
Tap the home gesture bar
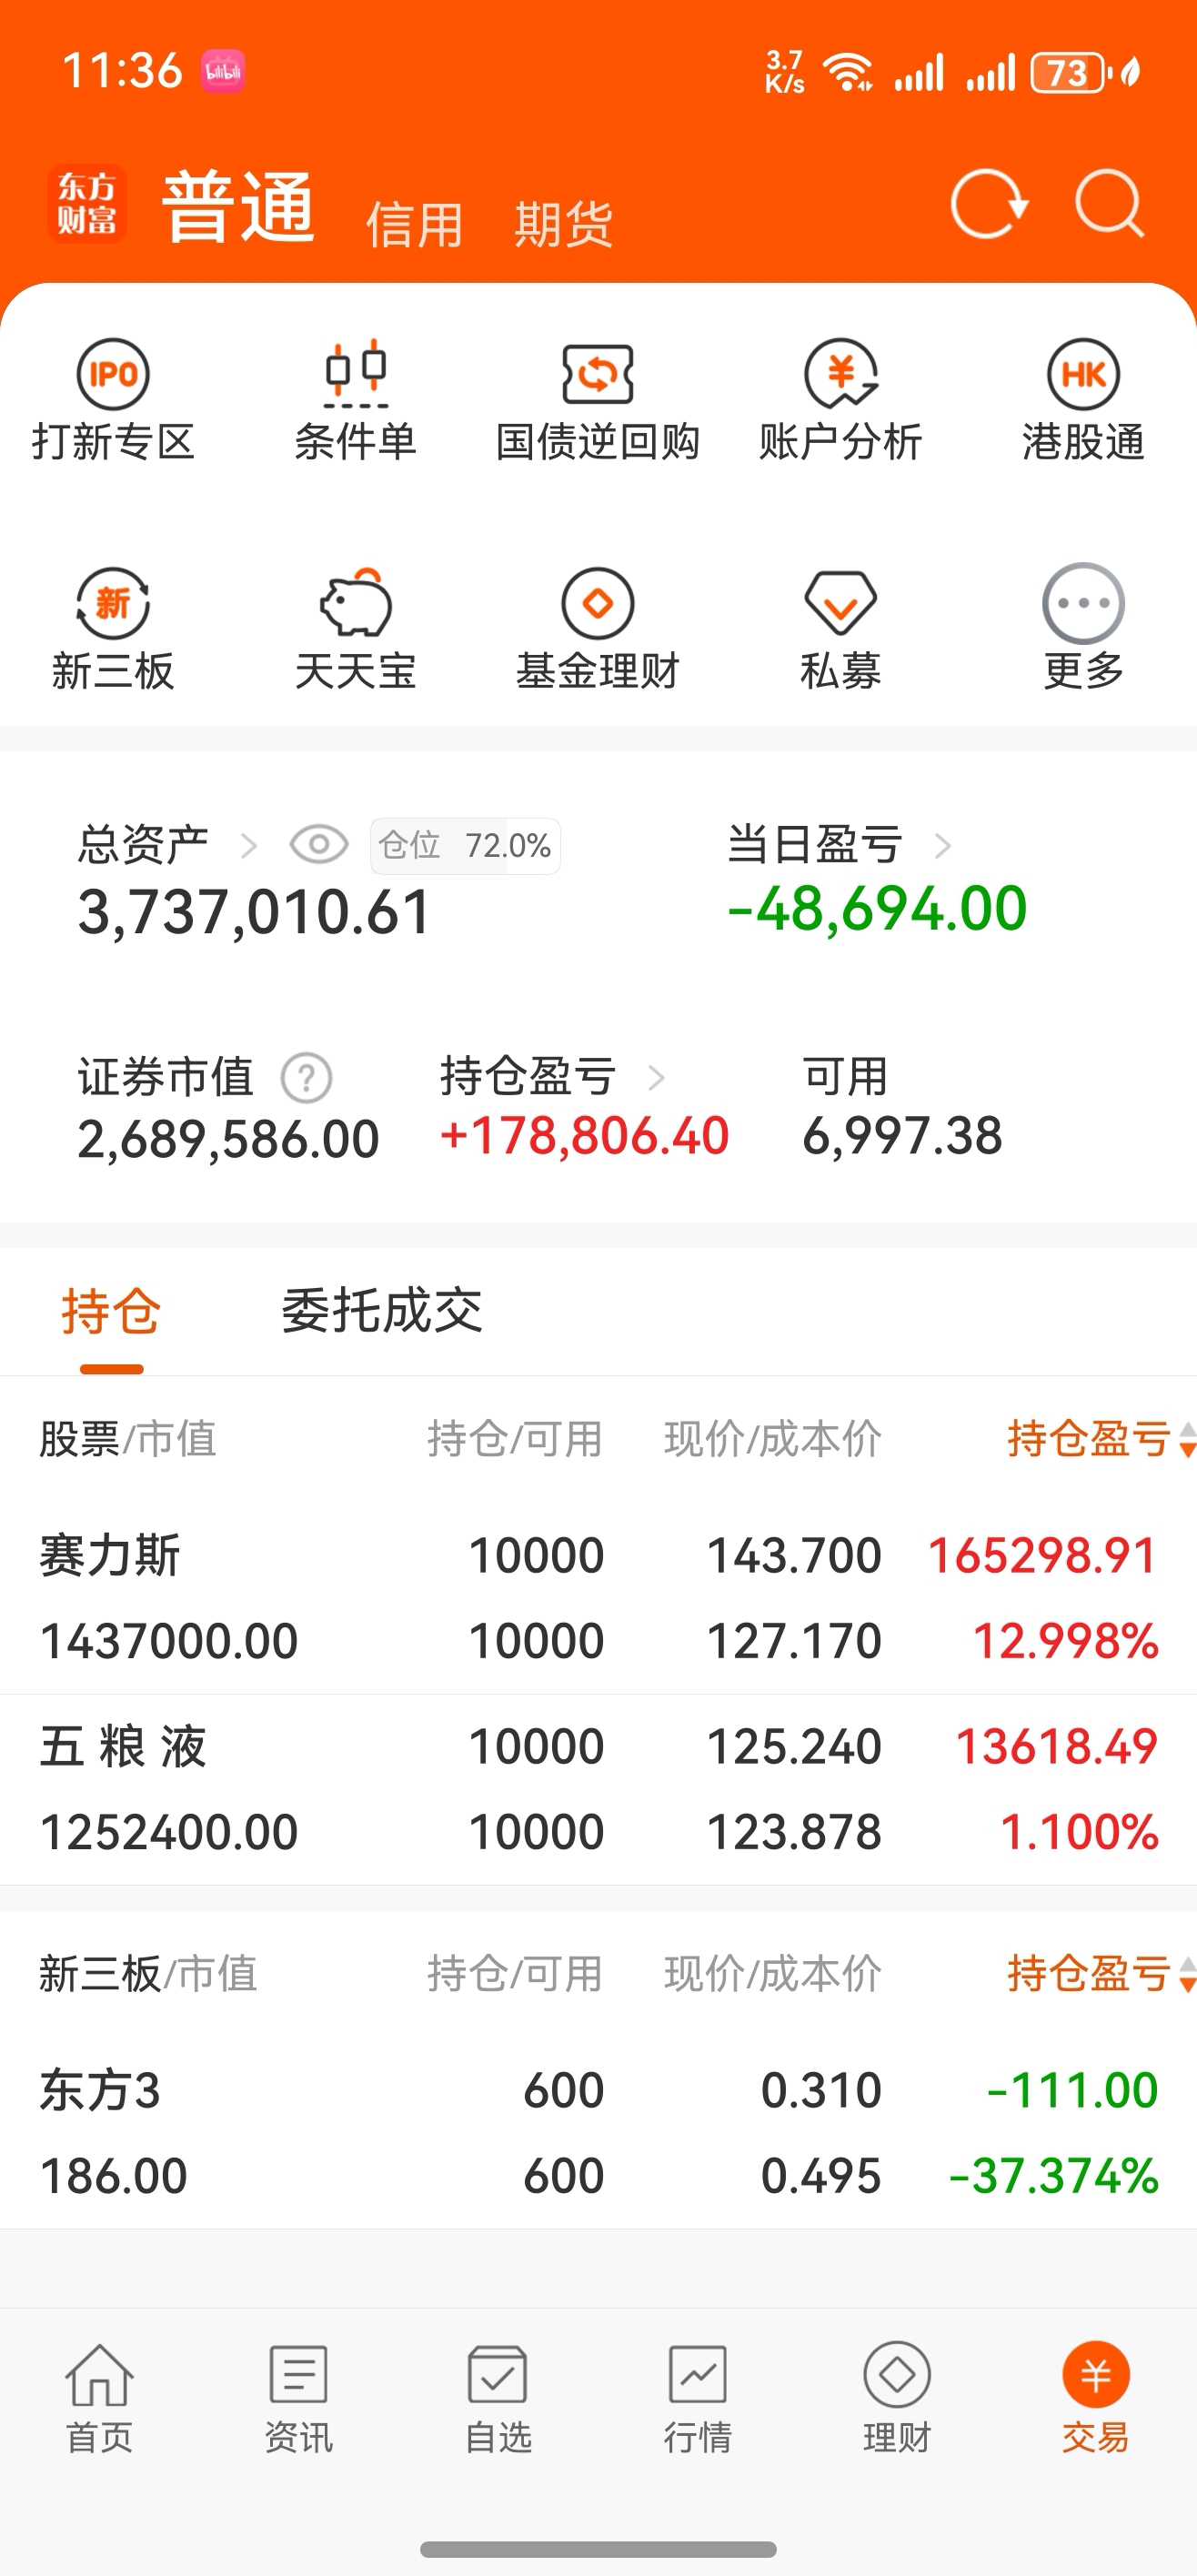tap(598, 2549)
